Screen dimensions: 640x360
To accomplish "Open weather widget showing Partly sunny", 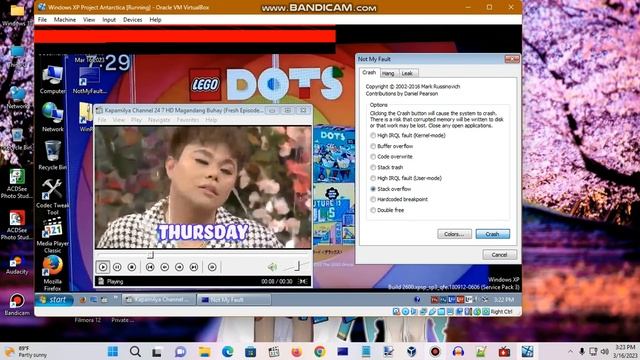I will tap(26, 351).
